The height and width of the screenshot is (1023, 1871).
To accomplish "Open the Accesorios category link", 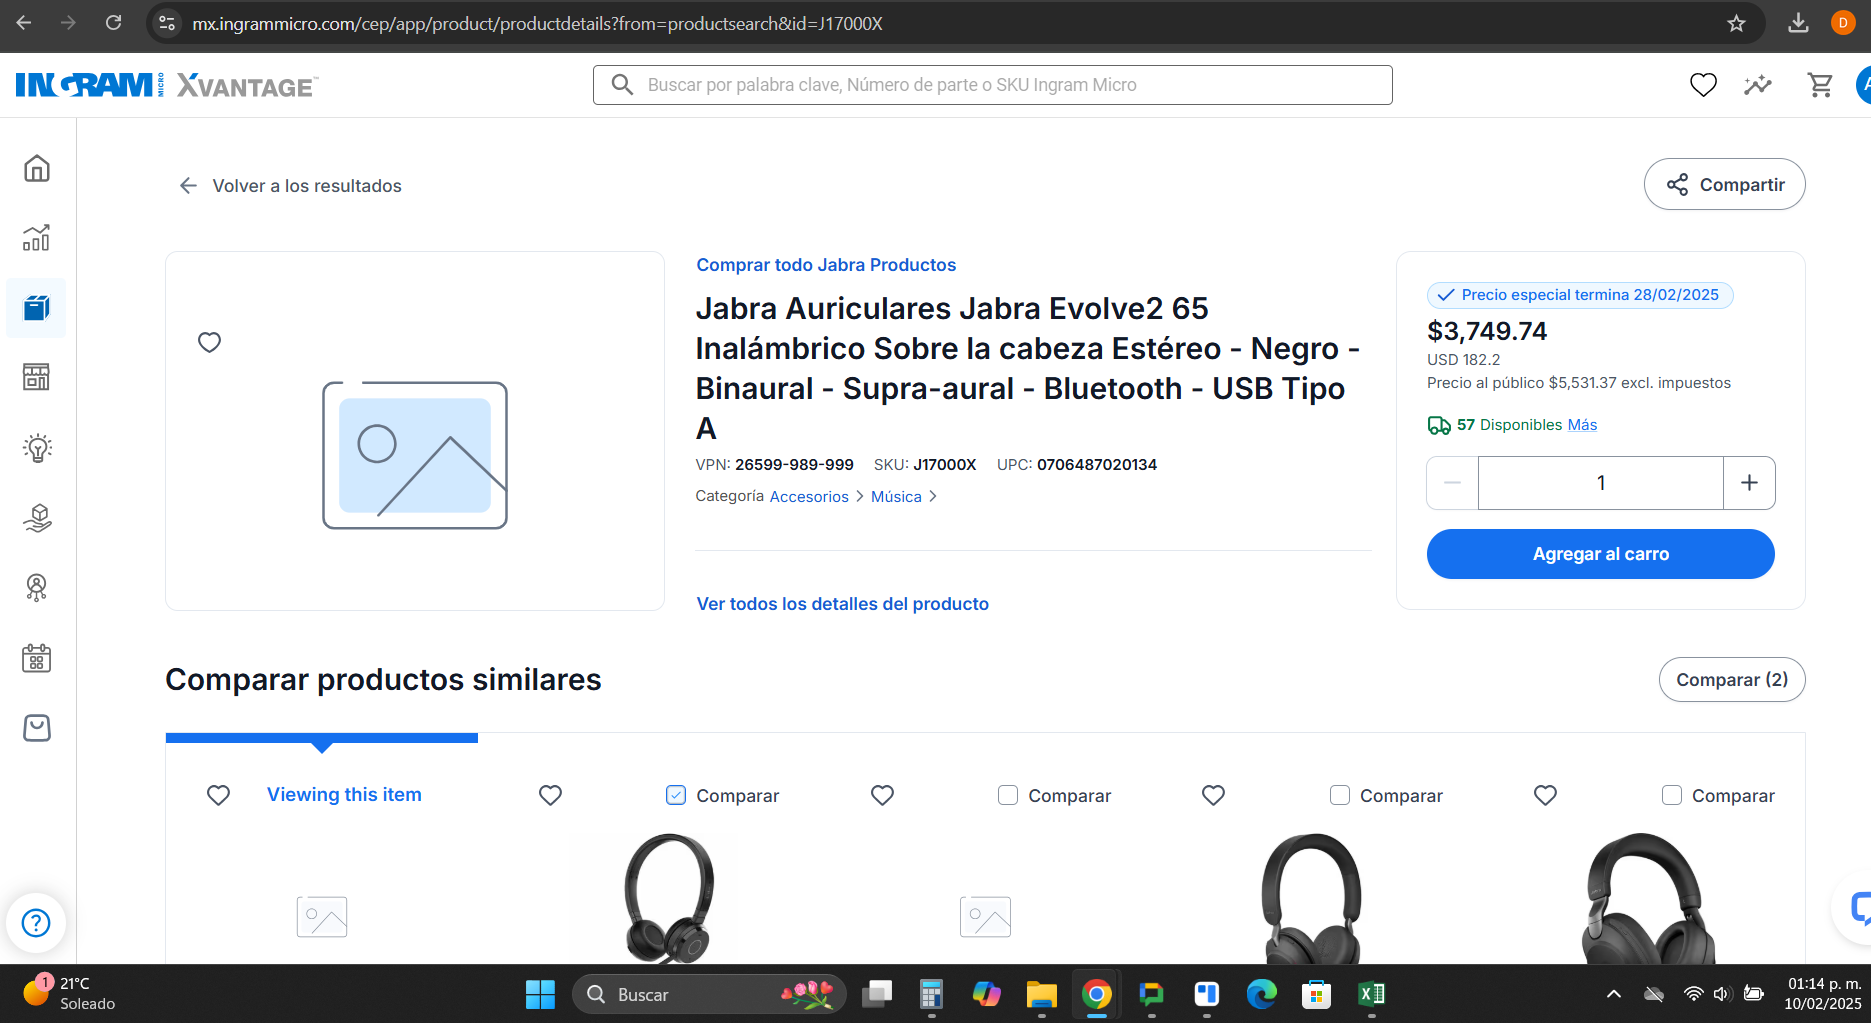I will [x=809, y=496].
